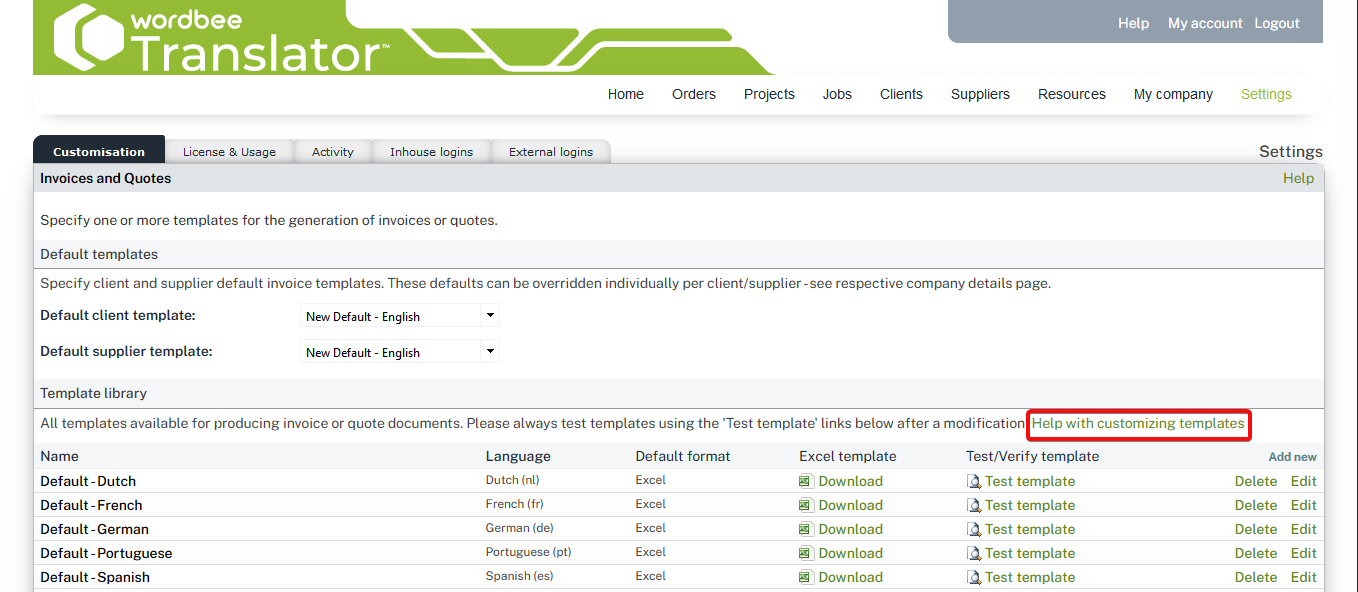Navigate to Suppliers in the main menu
Screen dimensions: 1358x592
tap(980, 94)
